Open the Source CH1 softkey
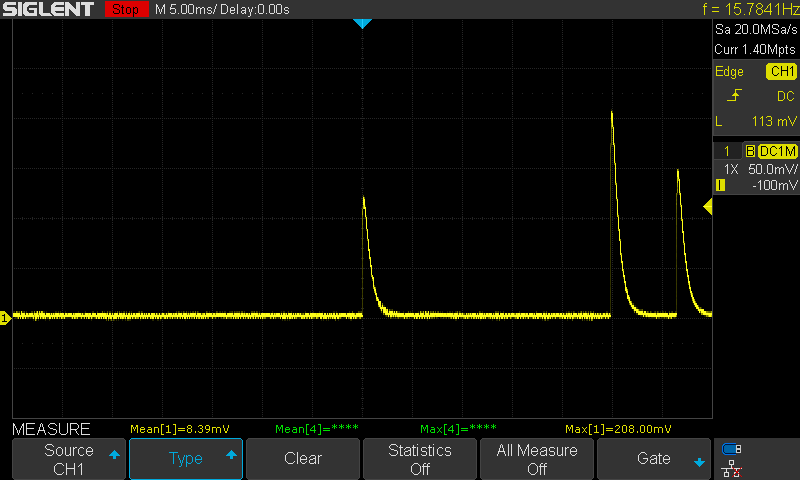This screenshot has width=800, height=480. click(69, 459)
